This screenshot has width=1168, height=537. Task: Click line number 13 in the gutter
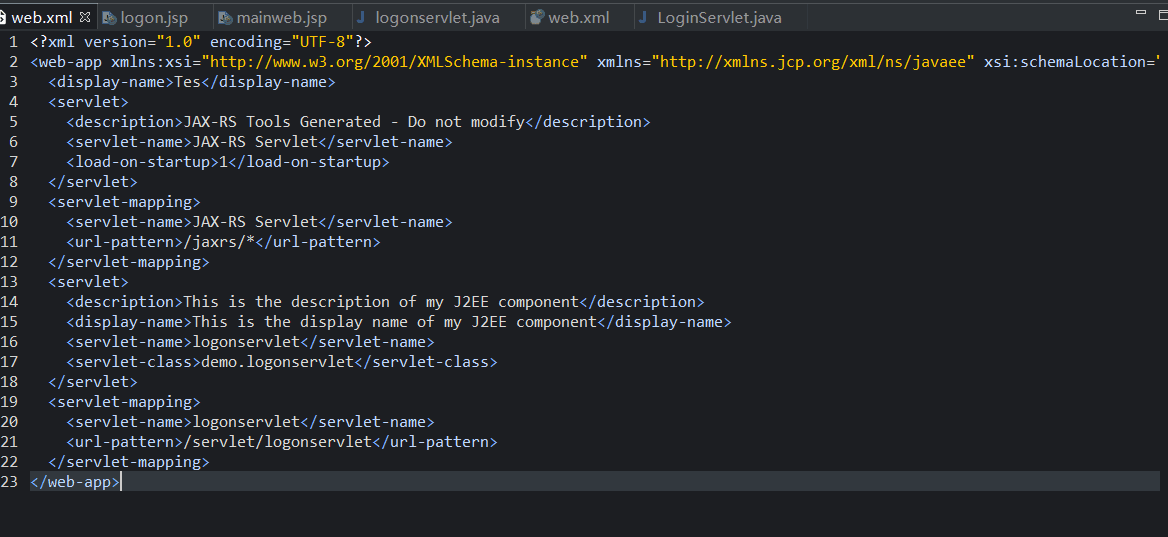tap(9, 282)
